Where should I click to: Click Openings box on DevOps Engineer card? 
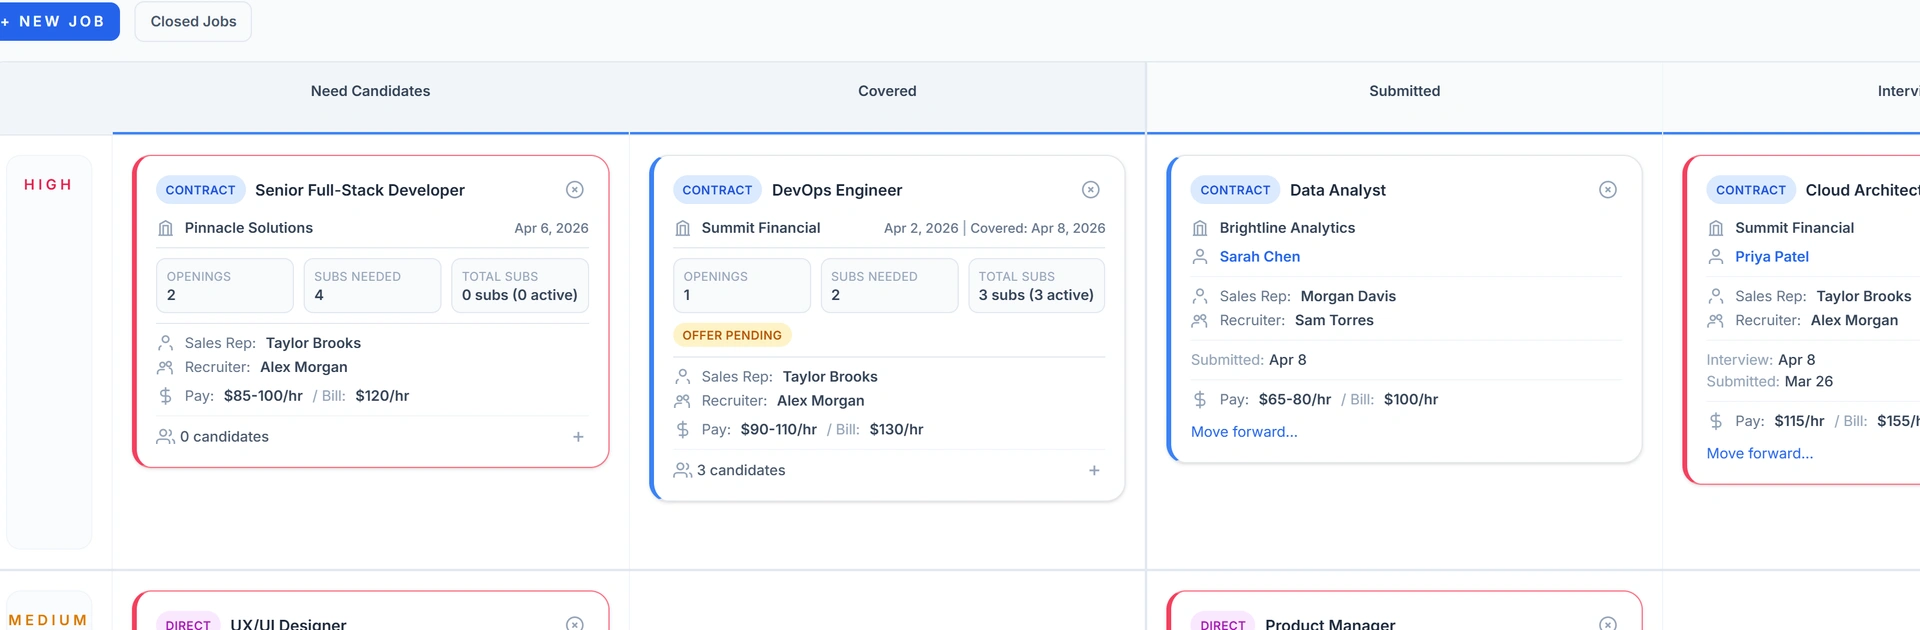click(742, 286)
